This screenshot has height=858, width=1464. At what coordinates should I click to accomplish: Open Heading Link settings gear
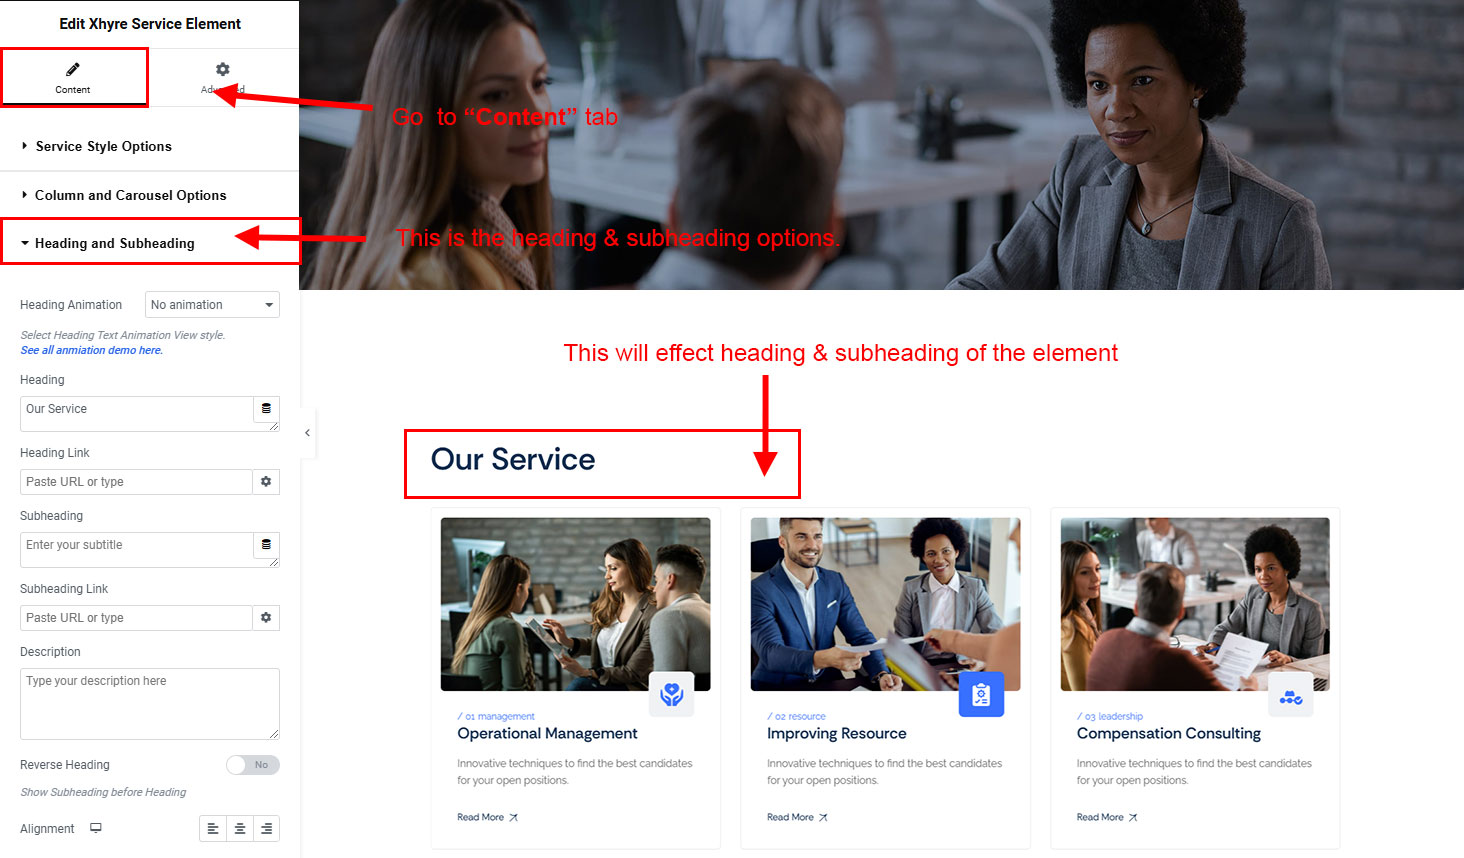pyautogui.click(x=266, y=482)
